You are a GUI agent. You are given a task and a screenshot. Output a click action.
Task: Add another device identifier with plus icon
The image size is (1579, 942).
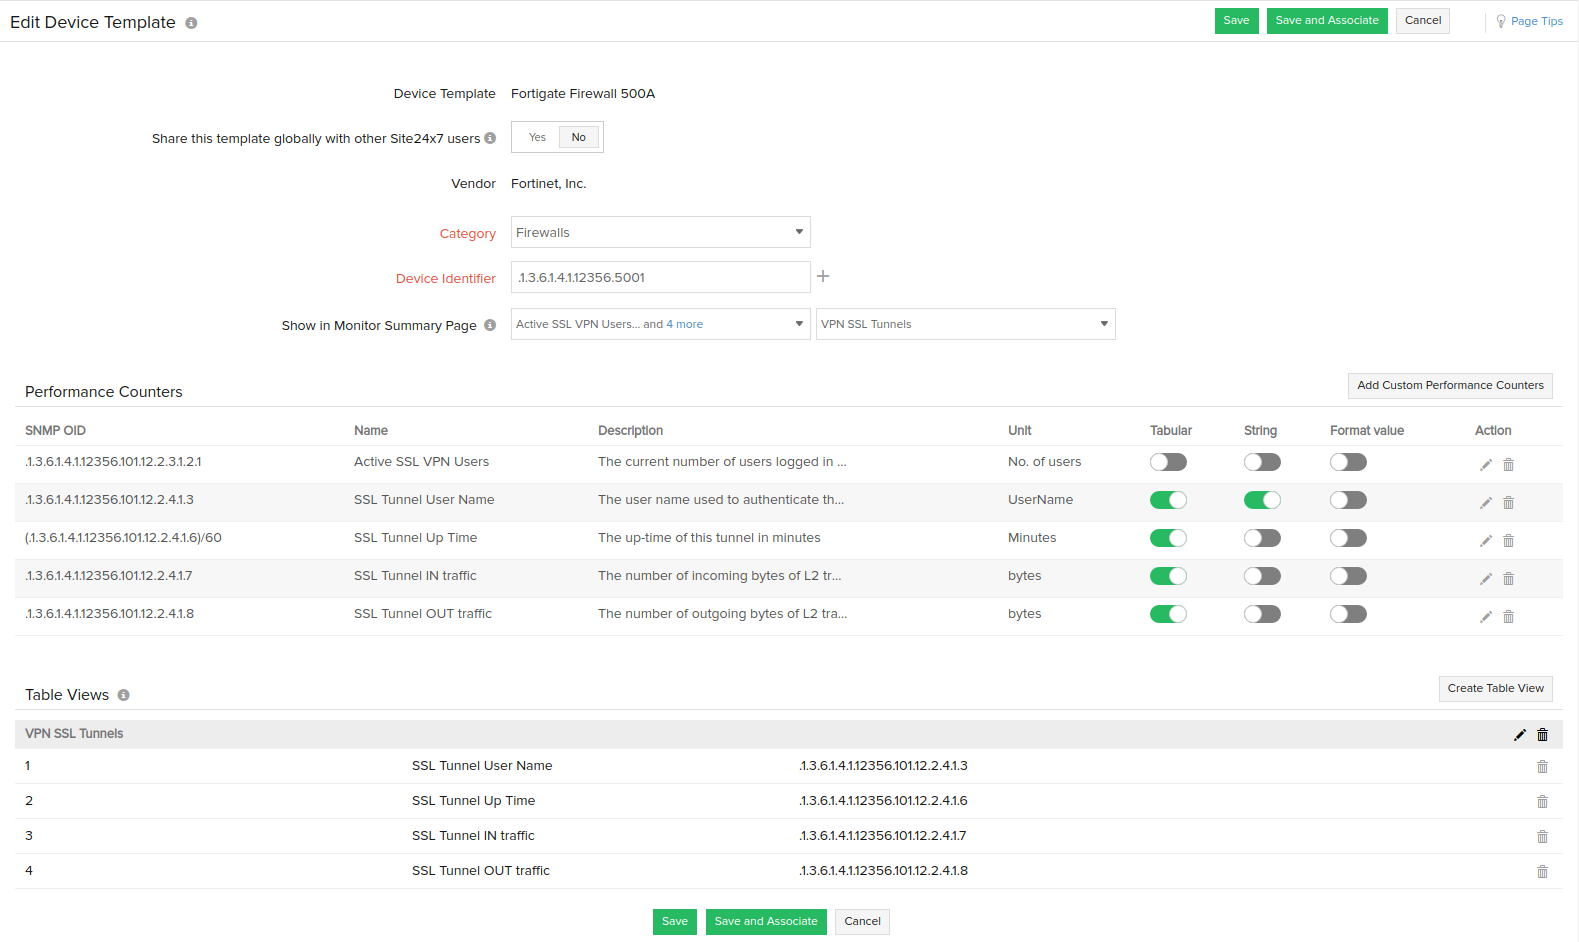click(823, 276)
